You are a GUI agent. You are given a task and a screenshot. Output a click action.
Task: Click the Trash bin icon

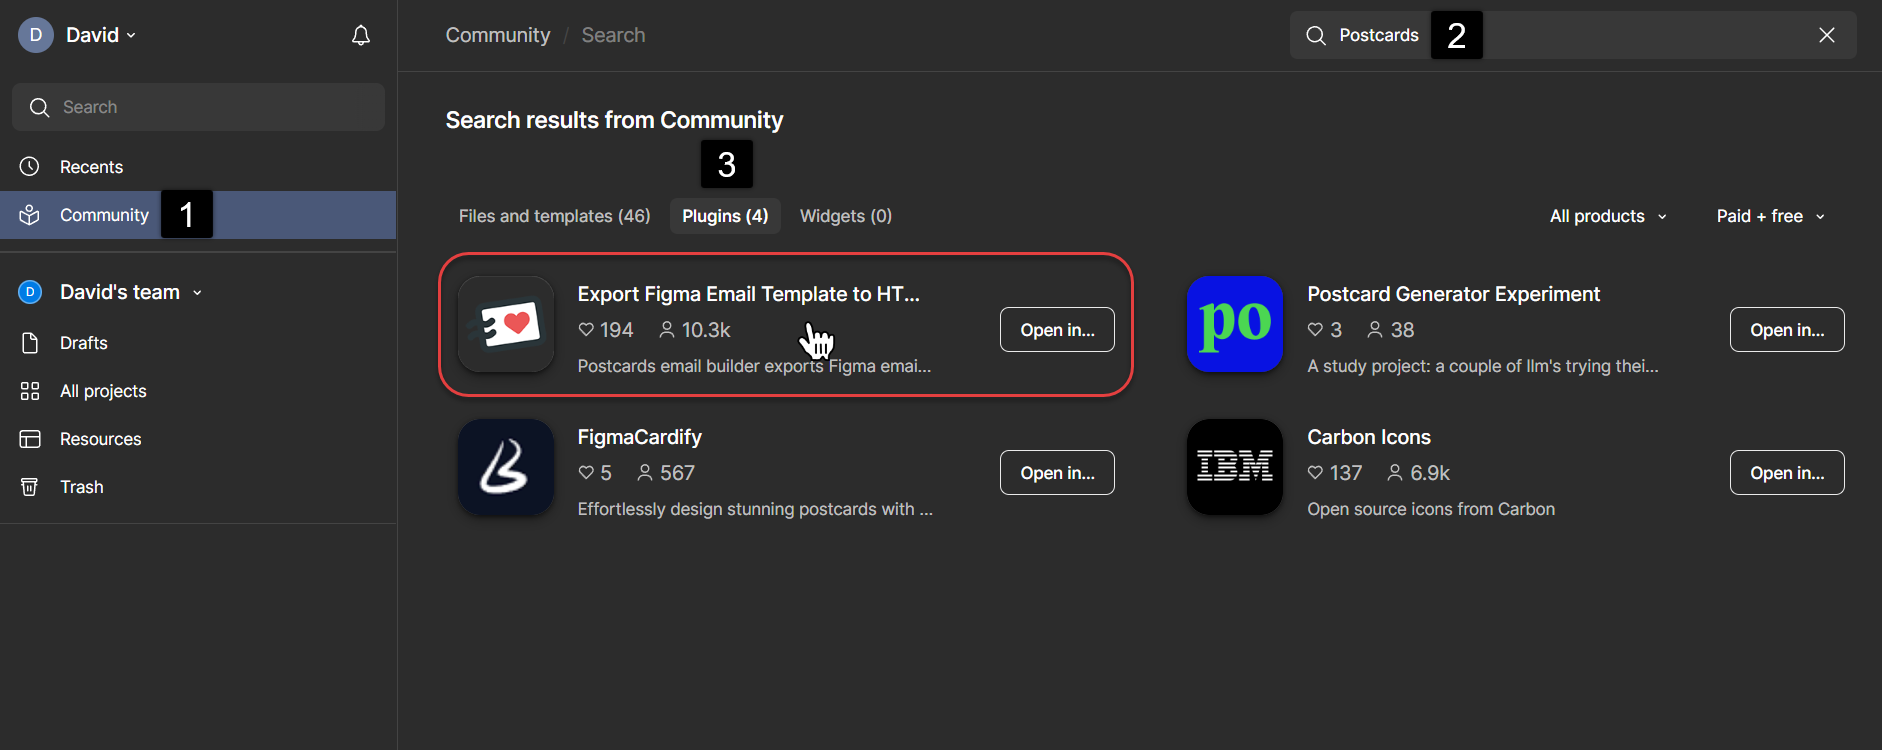(30, 487)
